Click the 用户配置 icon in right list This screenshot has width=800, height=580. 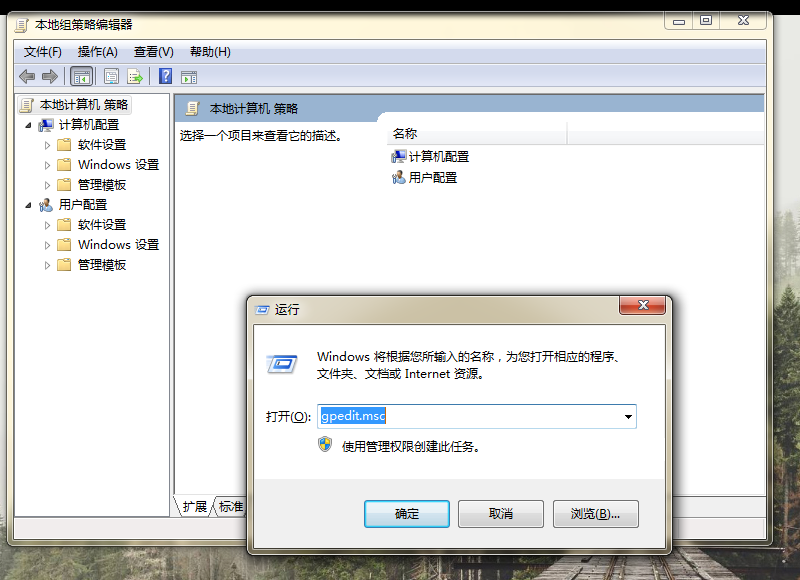[x=398, y=178]
